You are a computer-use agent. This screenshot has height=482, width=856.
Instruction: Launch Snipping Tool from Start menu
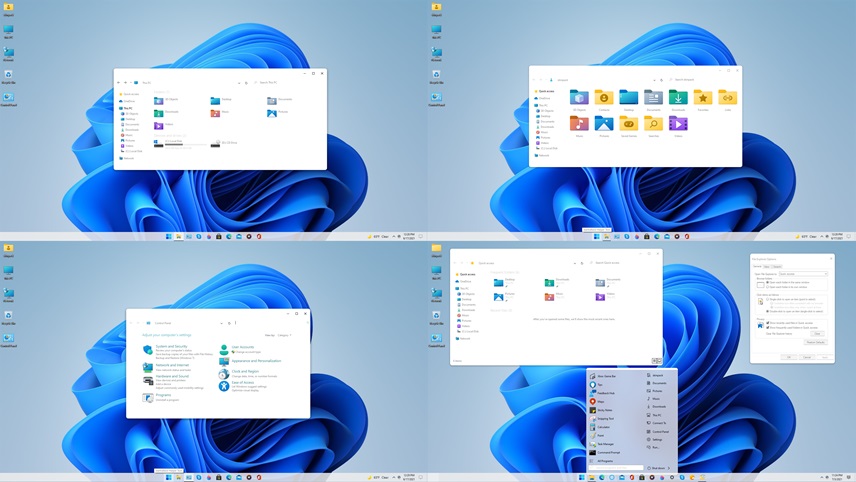tap(602, 419)
